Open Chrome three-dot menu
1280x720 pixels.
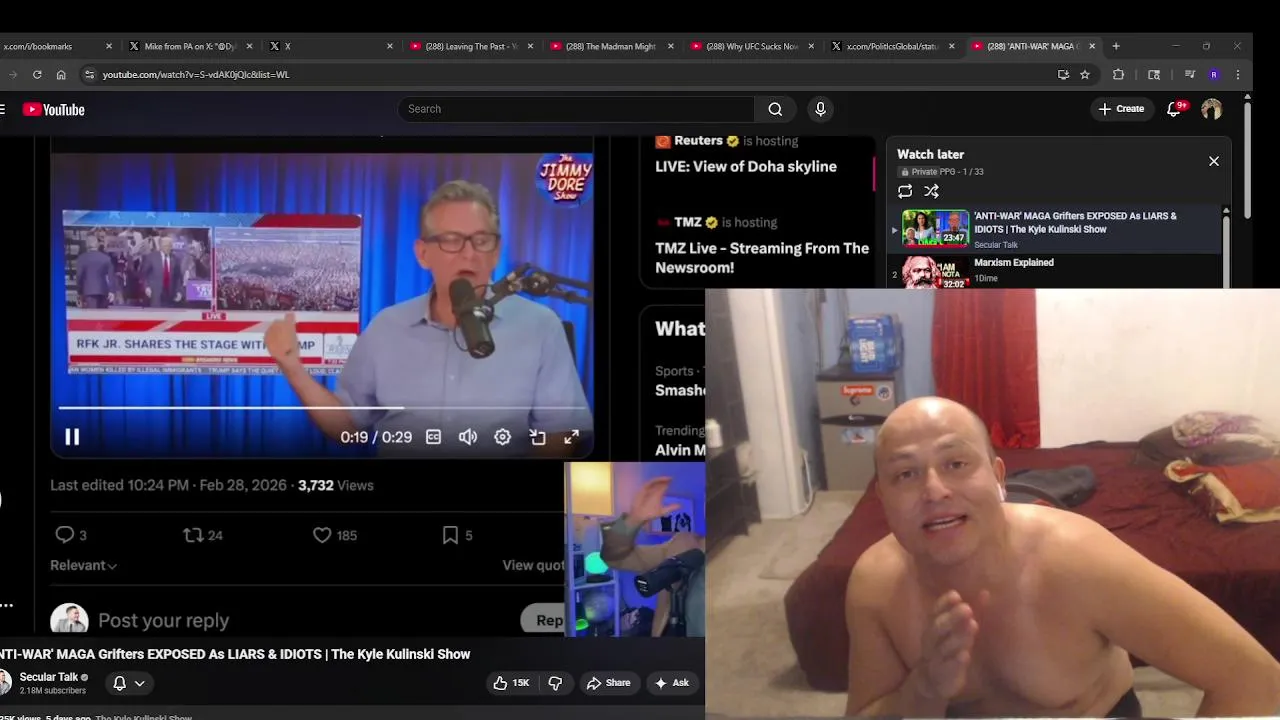[x=1238, y=74]
